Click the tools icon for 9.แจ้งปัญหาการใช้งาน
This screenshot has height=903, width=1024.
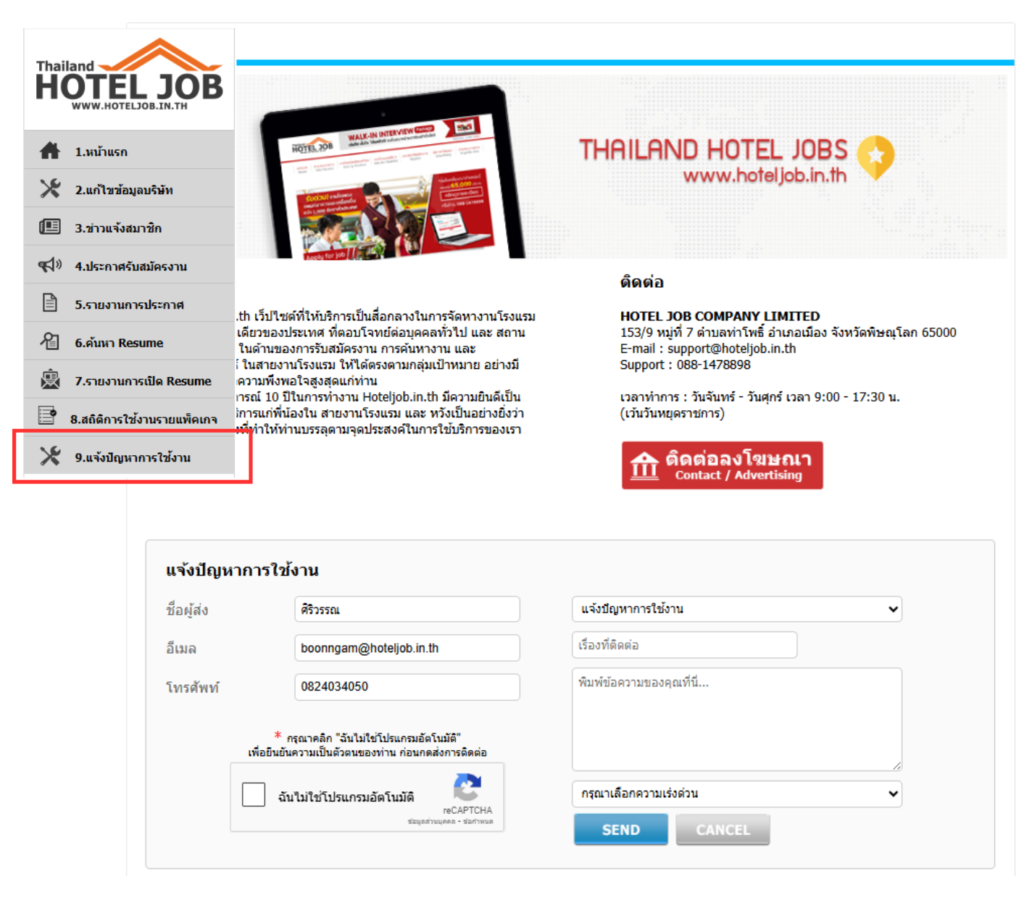click(x=50, y=456)
